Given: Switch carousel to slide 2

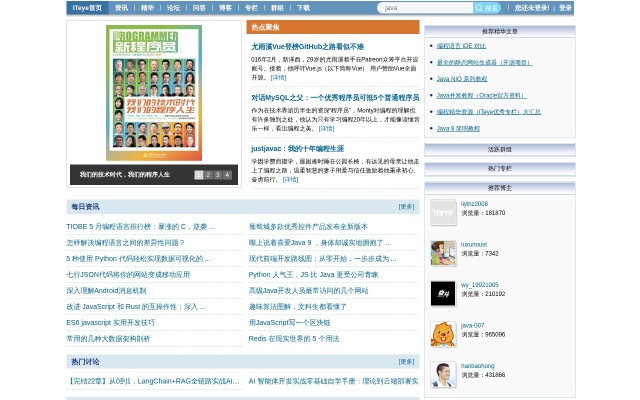Looking at the screenshot, I should click(x=209, y=175).
